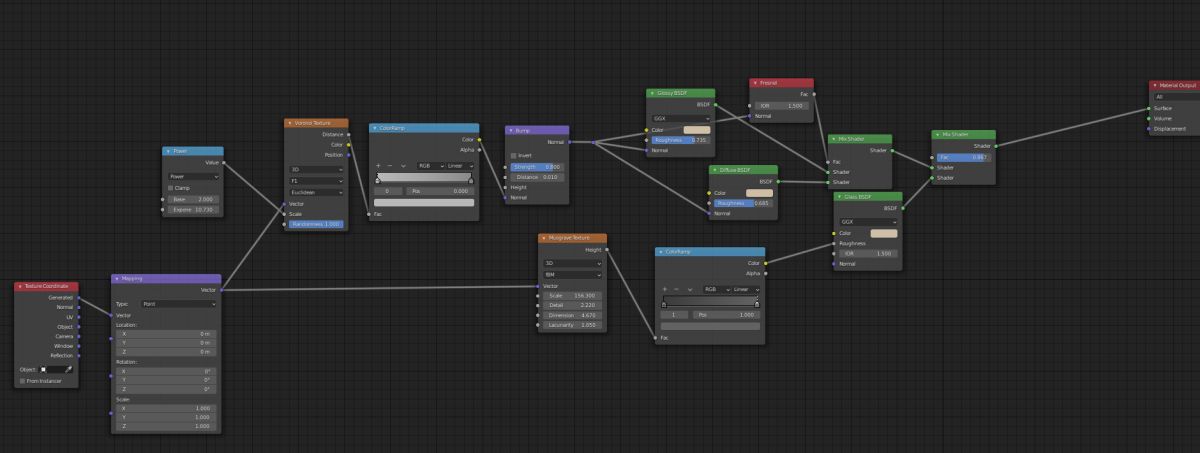
Task: Open the Power operation dropdown
Action: point(194,176)
